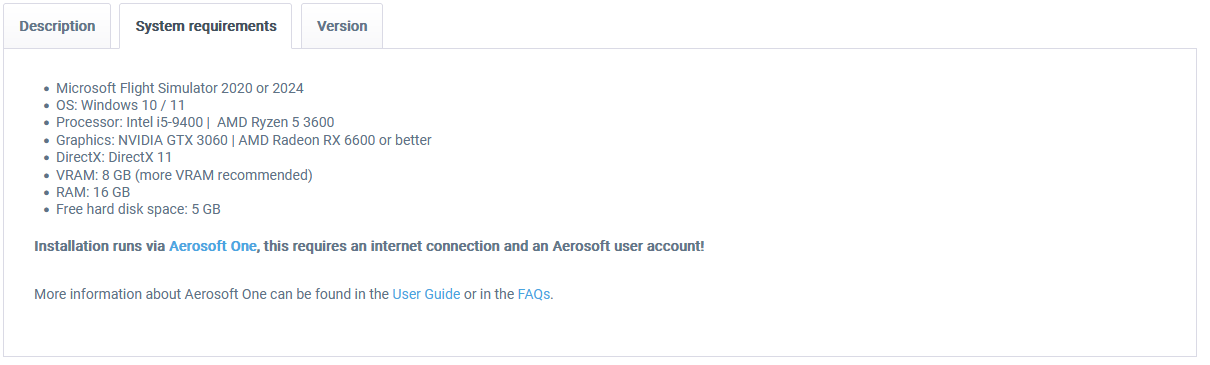Switch to the Version tab
This screenshot has height=365, width=1210.
click(x=342, y=26)
